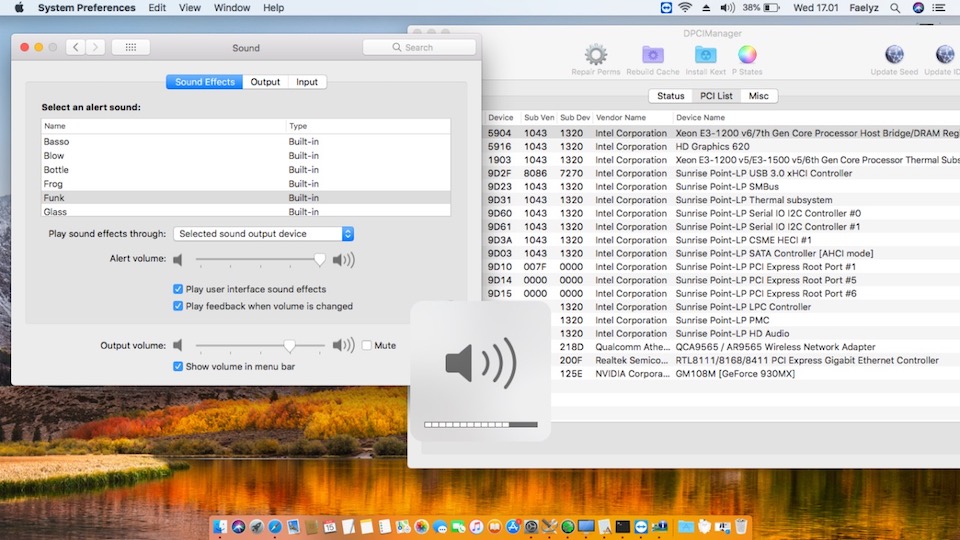
Task: Show all preferences grid button
Action: tap(130, 47)
